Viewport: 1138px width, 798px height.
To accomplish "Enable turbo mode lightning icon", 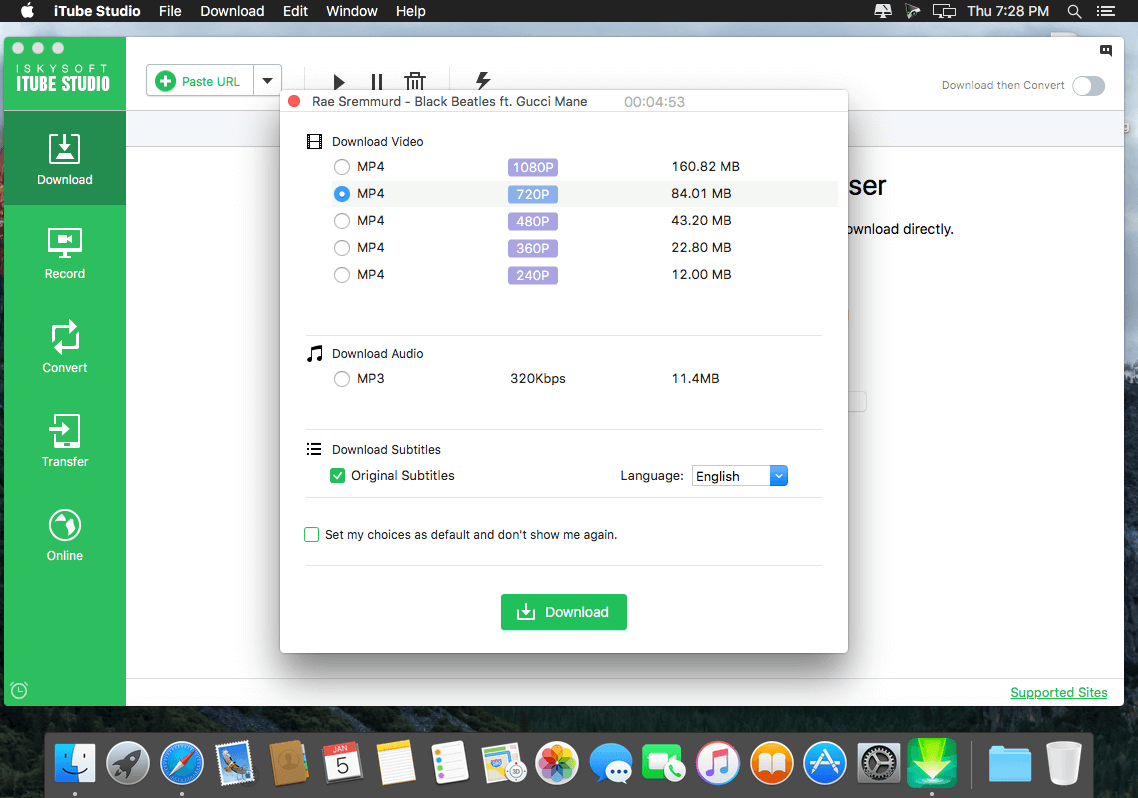I will tap(483, 80).
